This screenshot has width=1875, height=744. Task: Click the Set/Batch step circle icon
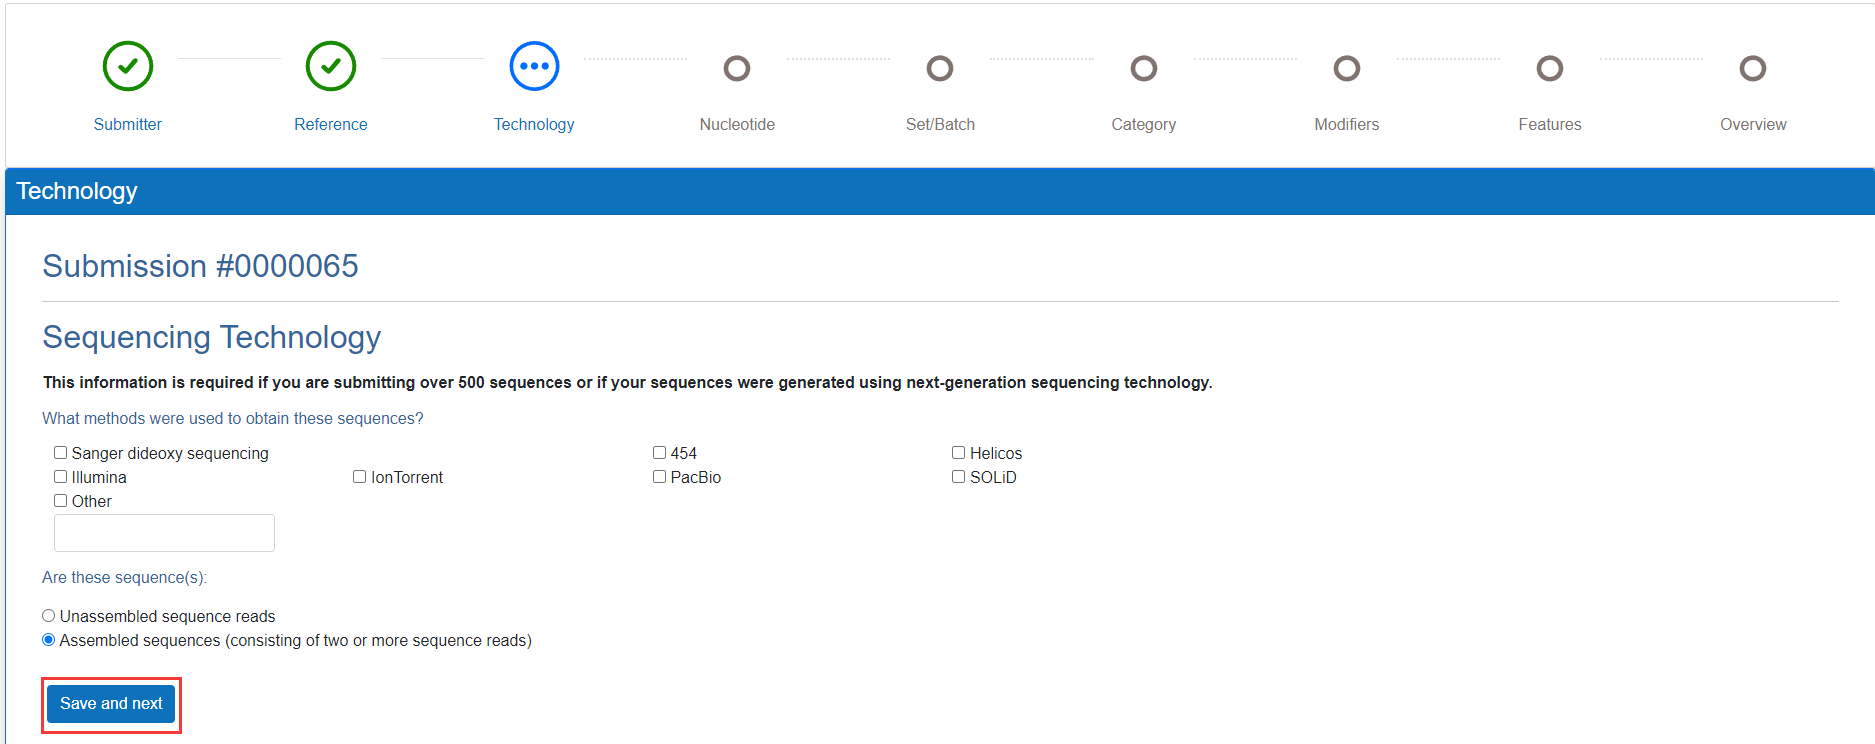click(940, 68)
